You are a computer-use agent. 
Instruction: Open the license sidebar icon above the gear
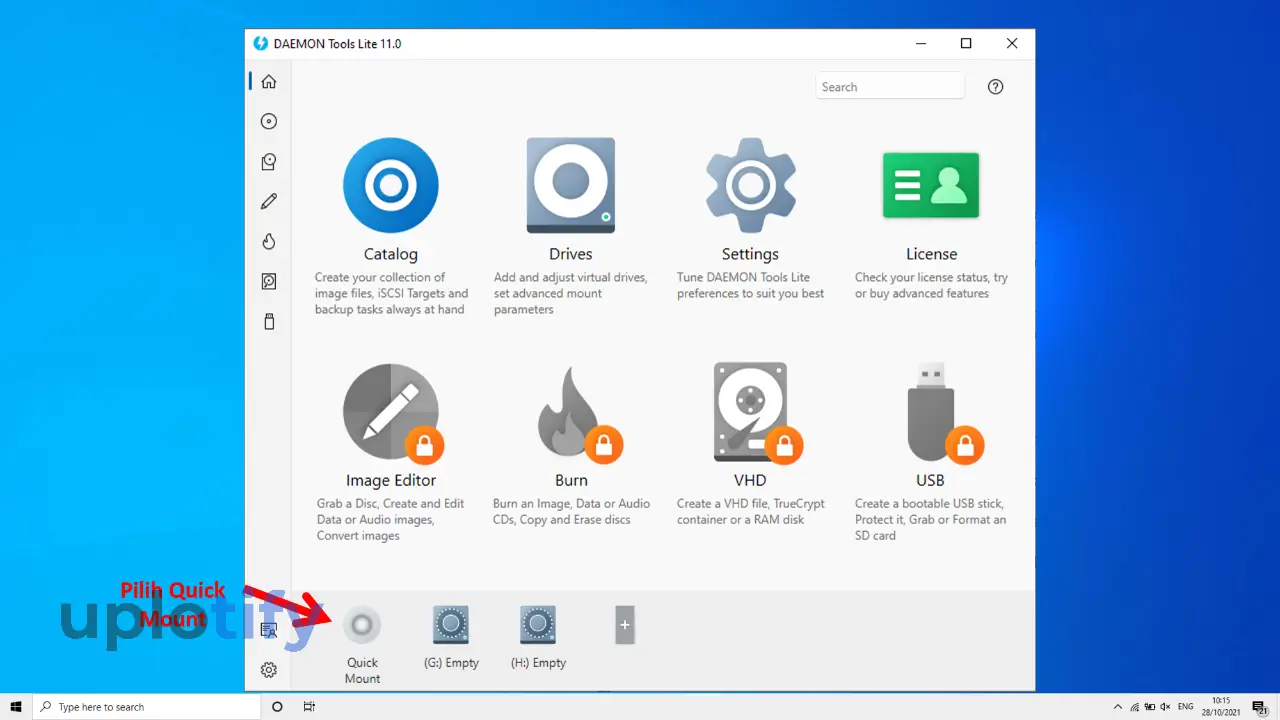click(x=268, y=630)
